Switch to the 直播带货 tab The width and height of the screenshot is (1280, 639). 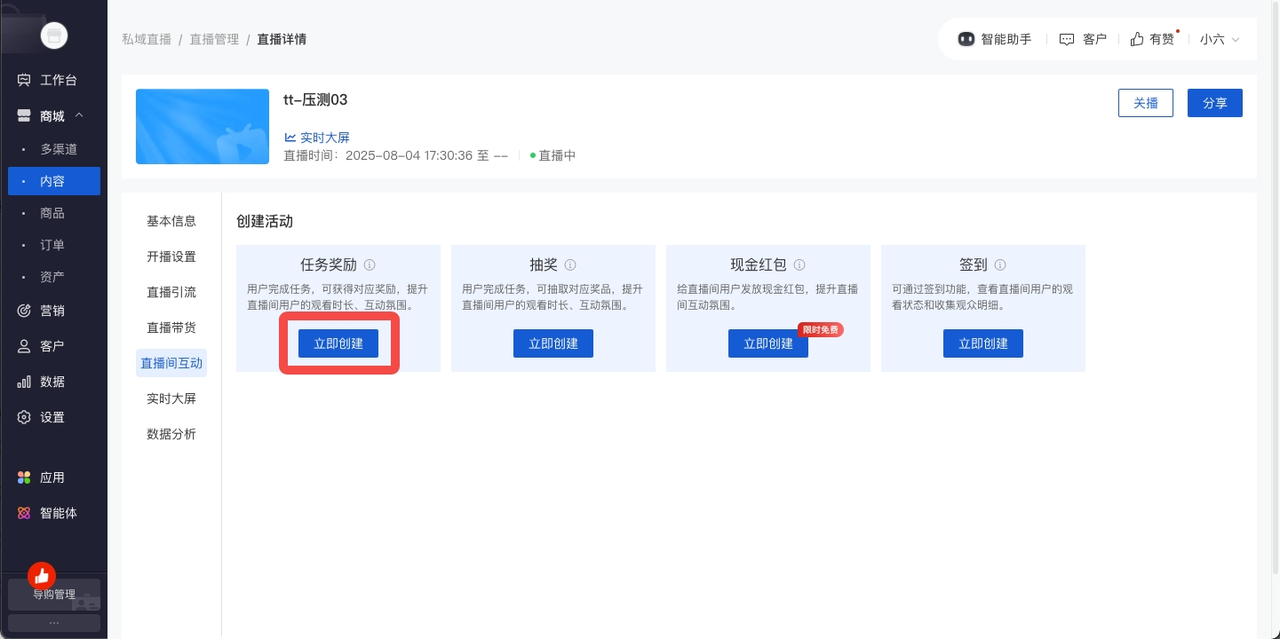(x=171, y=327)
